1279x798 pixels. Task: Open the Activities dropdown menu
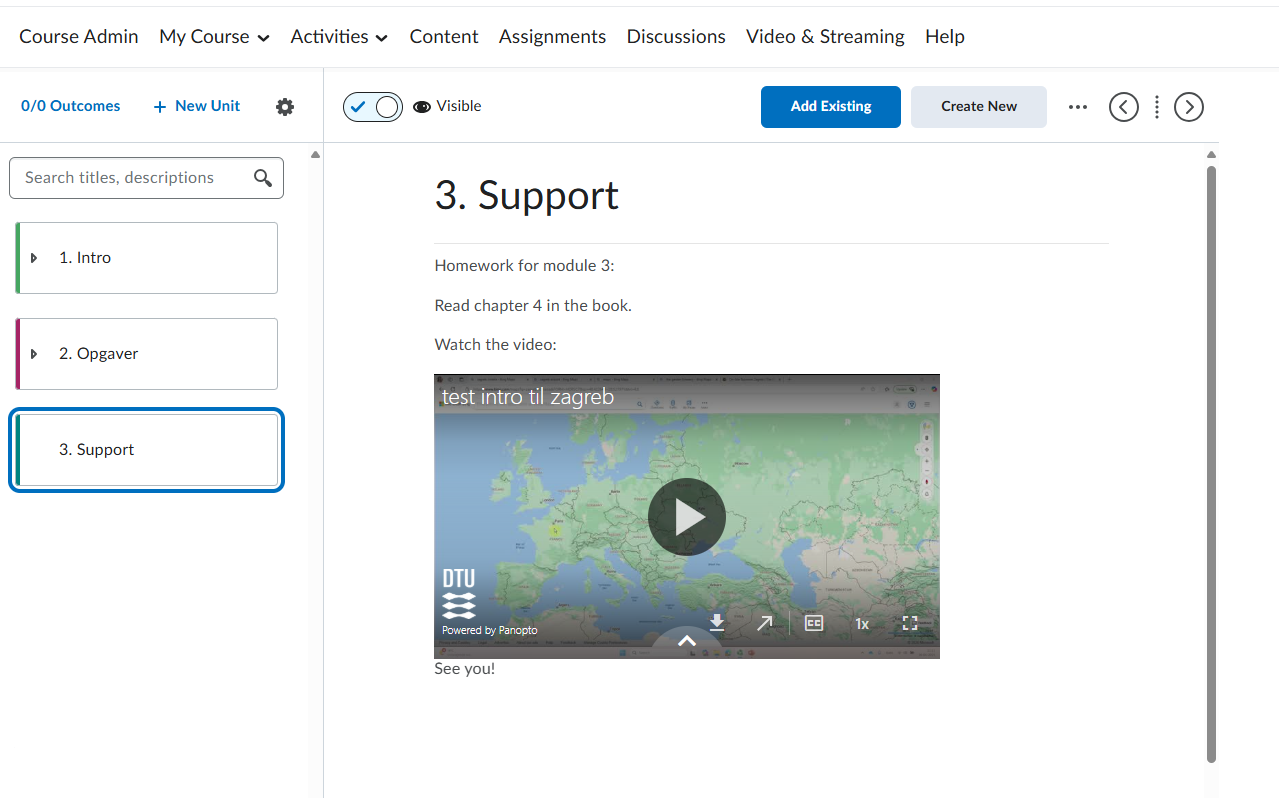click(x=339, y=37)
